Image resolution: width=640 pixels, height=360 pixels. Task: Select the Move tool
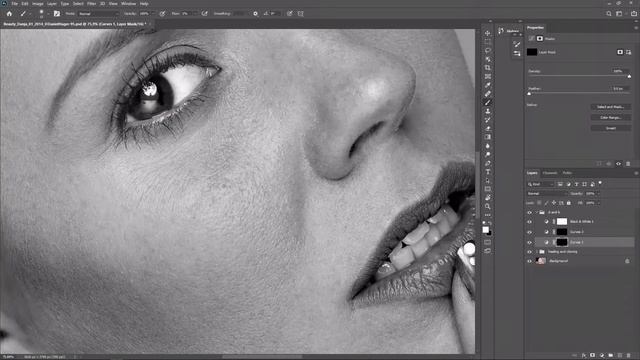pos(487,33)
